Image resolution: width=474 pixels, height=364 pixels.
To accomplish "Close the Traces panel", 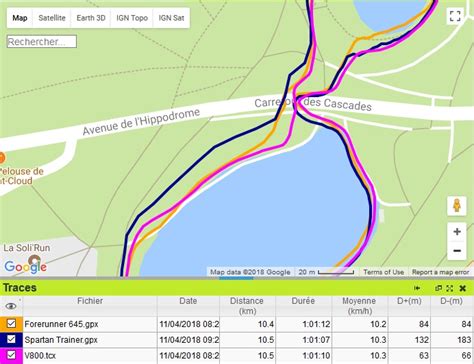I will [462, 288].
